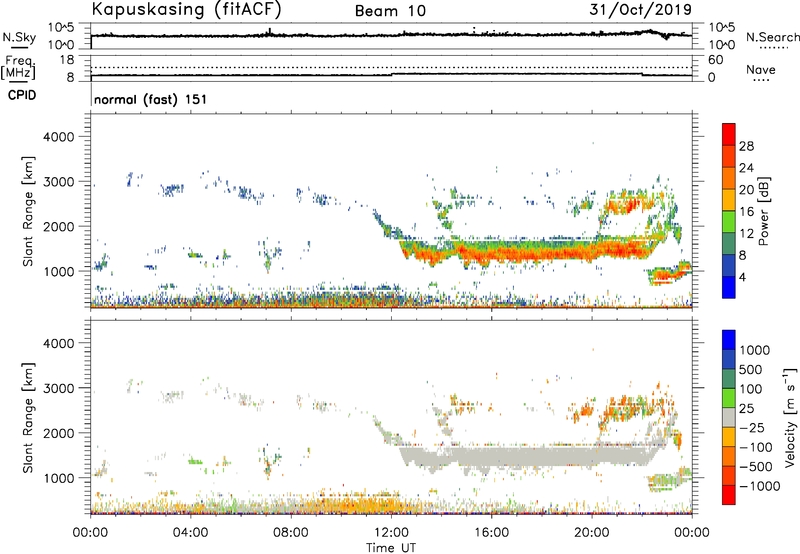Viewport: 800px width, 554px height.
Task: Click the -100 value on velocity scale
Action: click(x=756, y=447)
